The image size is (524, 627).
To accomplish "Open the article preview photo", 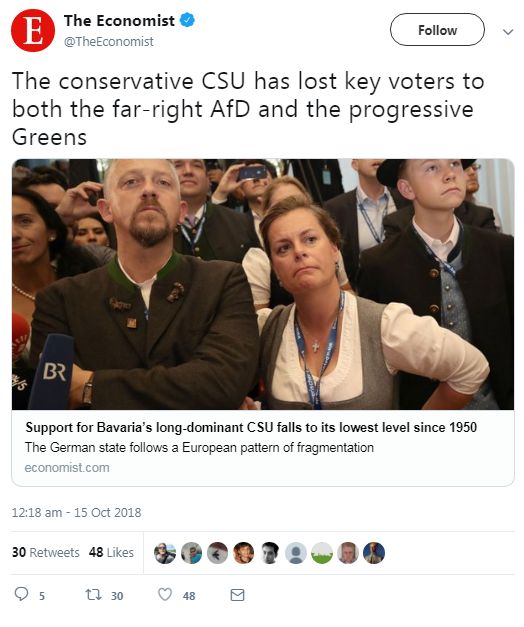I will 263,284.
